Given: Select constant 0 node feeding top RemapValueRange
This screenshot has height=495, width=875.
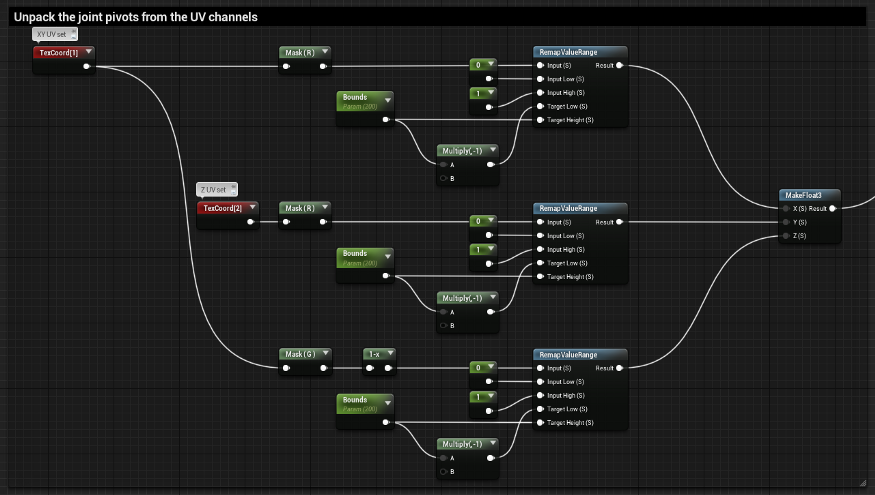Looking at the screenshot, I should click(483, 71).
